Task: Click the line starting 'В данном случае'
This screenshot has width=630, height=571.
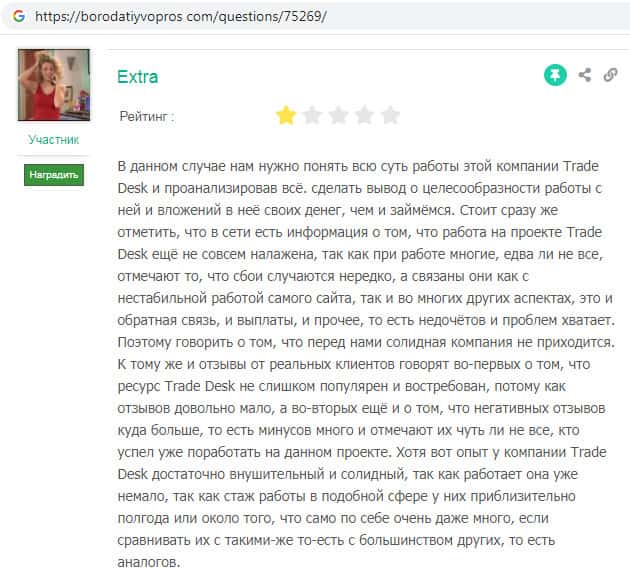Action: tap(358, 166)
